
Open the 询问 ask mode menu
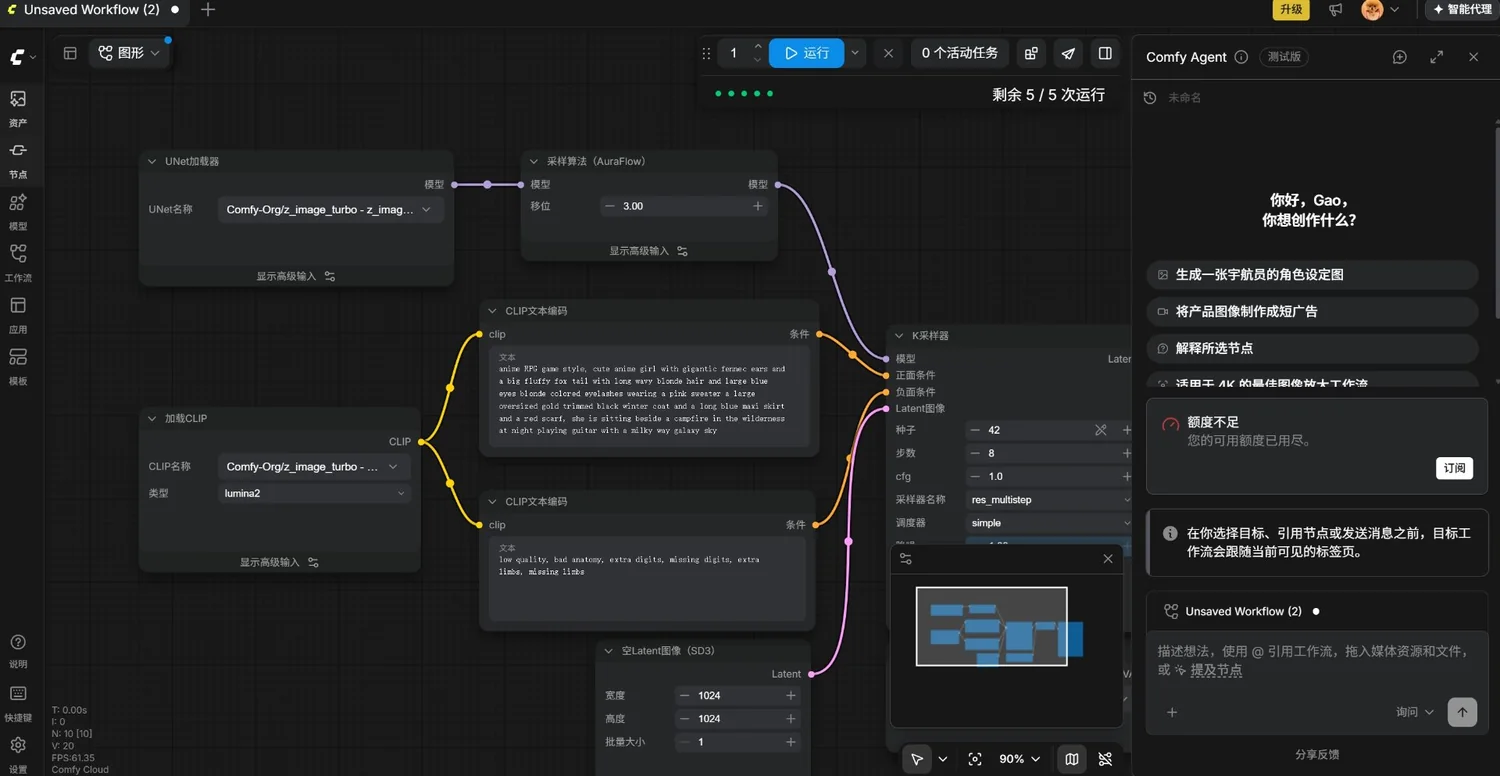click(1415, 712)
